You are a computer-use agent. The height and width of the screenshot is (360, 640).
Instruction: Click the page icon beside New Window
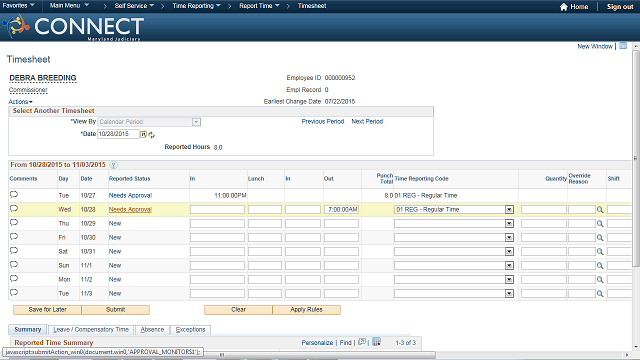tap(623, 46)
